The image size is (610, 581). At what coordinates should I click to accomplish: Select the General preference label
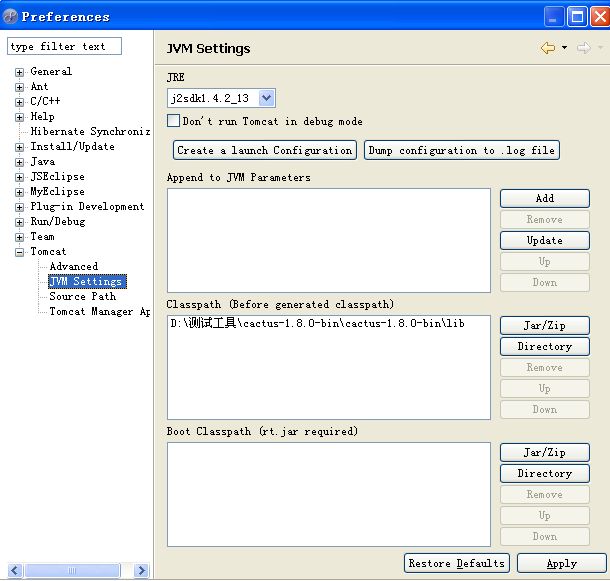click(x=51, y=72)
